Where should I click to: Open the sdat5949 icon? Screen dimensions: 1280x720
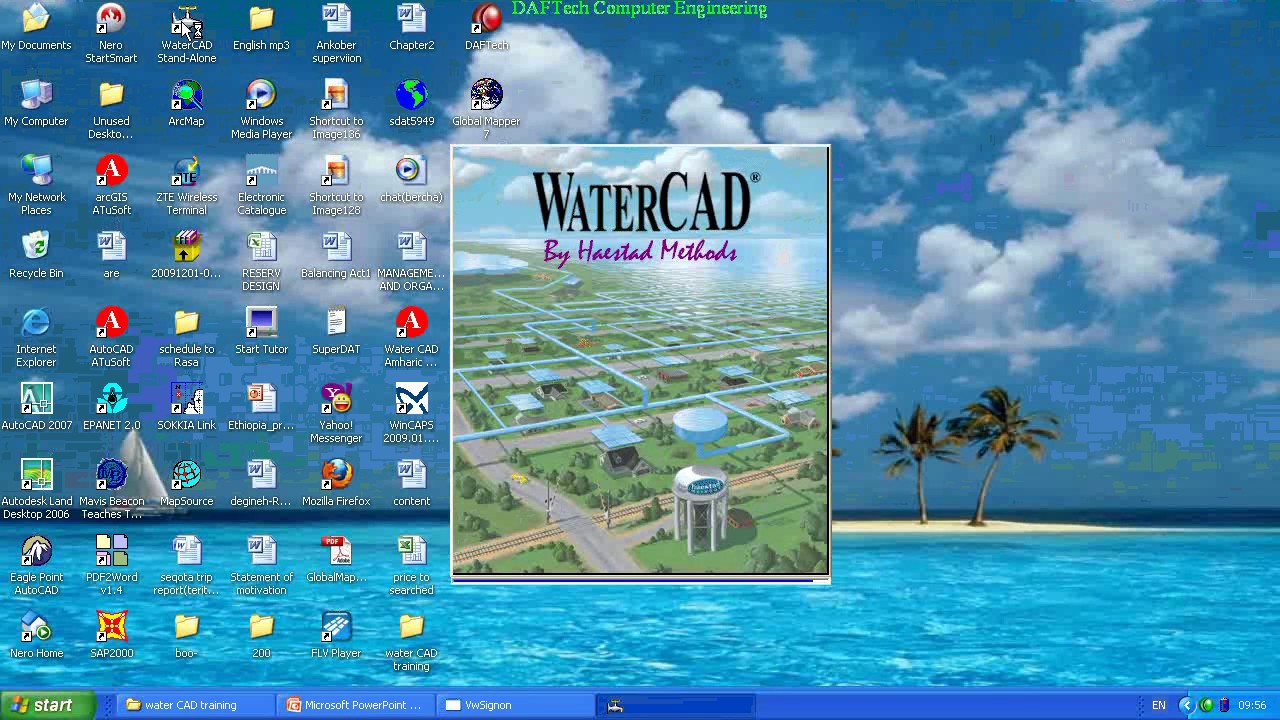coord(411,95)
